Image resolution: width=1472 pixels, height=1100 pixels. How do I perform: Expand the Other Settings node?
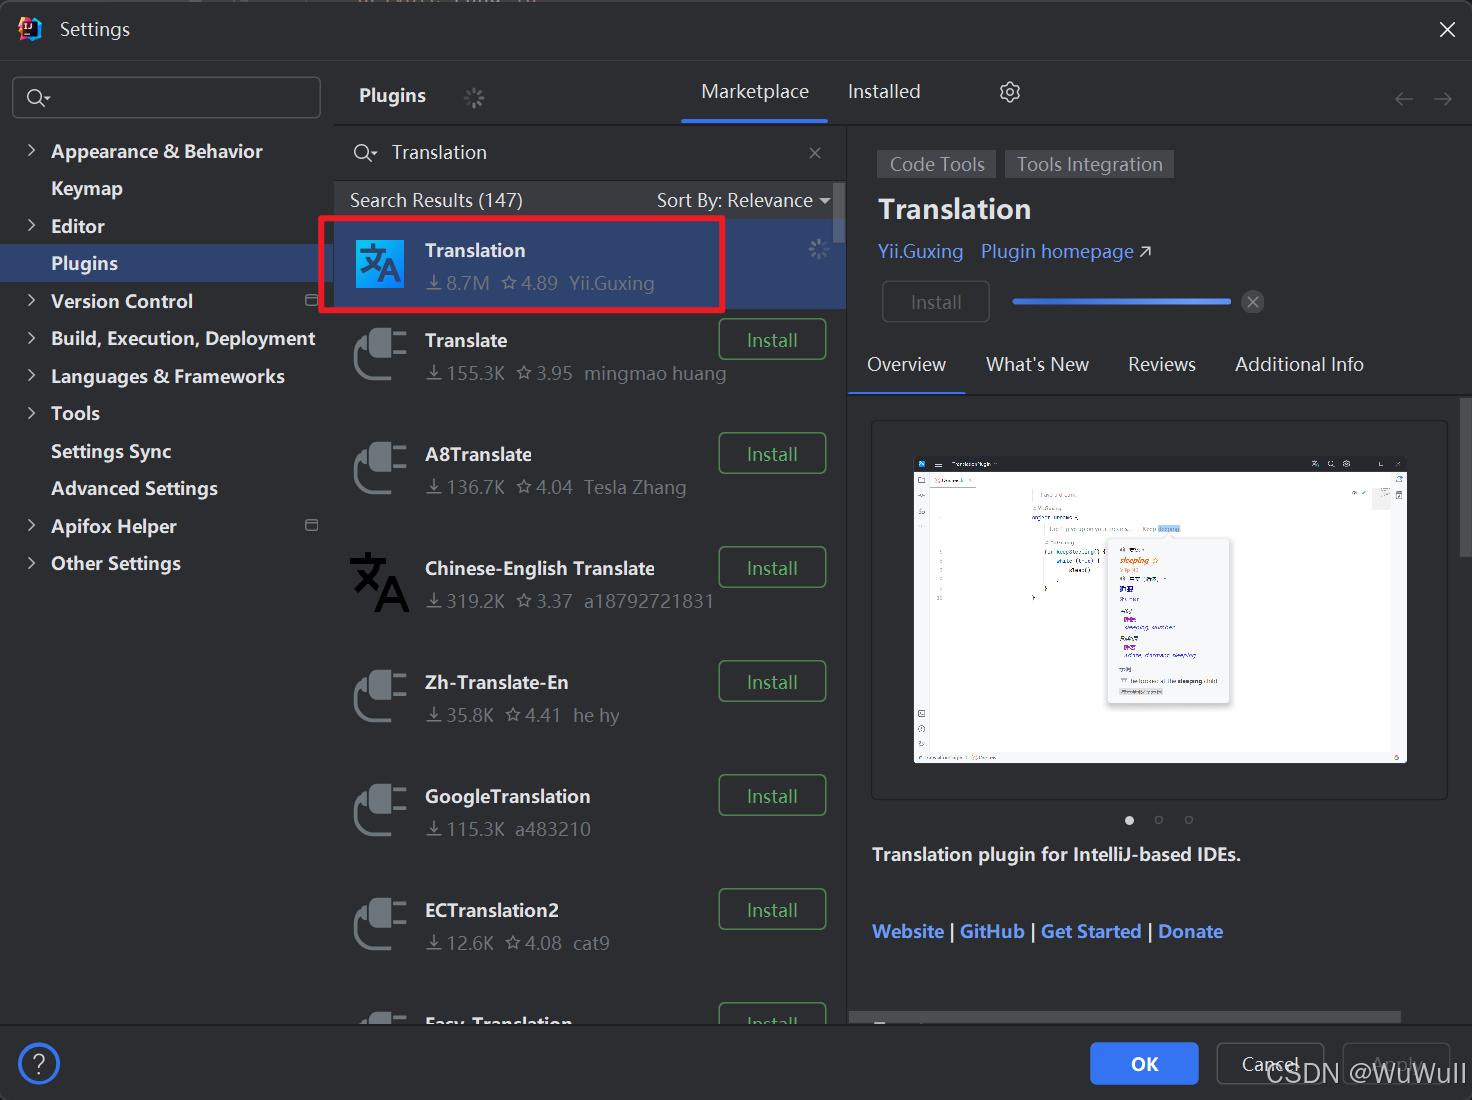point(31,562)
